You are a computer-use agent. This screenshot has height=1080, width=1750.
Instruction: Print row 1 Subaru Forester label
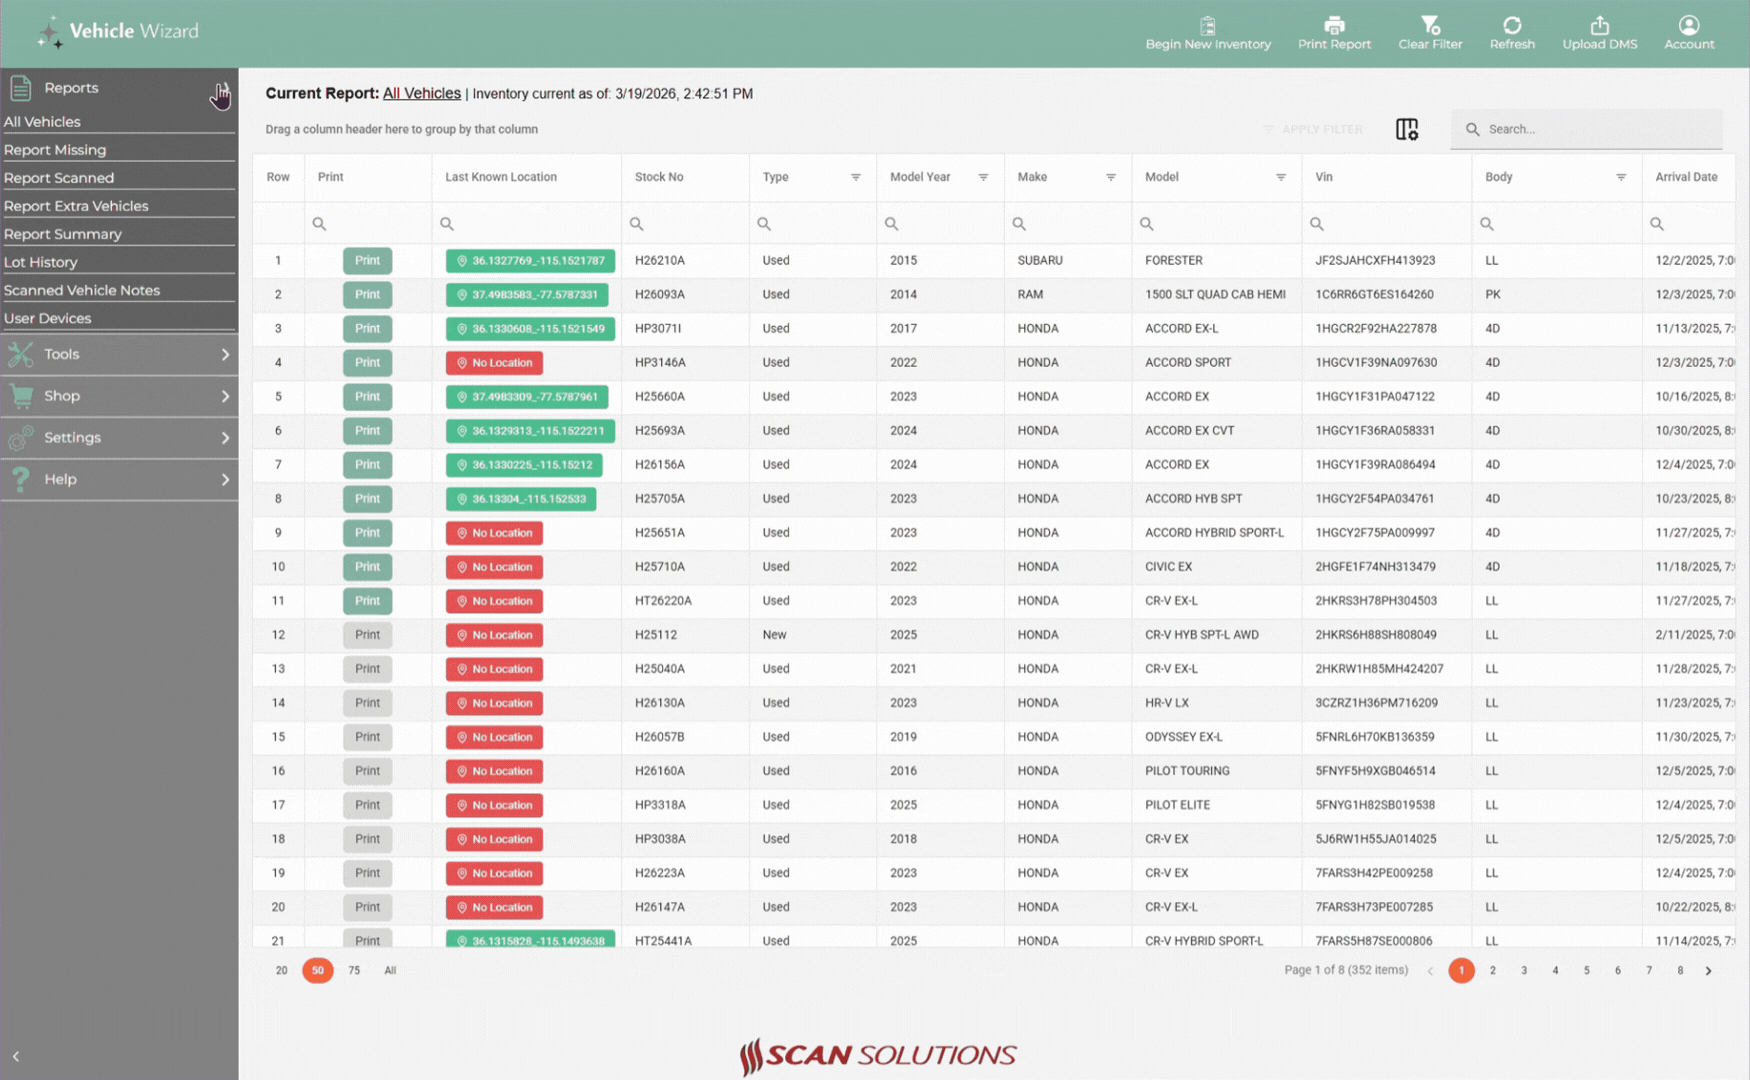pos(367,260)
